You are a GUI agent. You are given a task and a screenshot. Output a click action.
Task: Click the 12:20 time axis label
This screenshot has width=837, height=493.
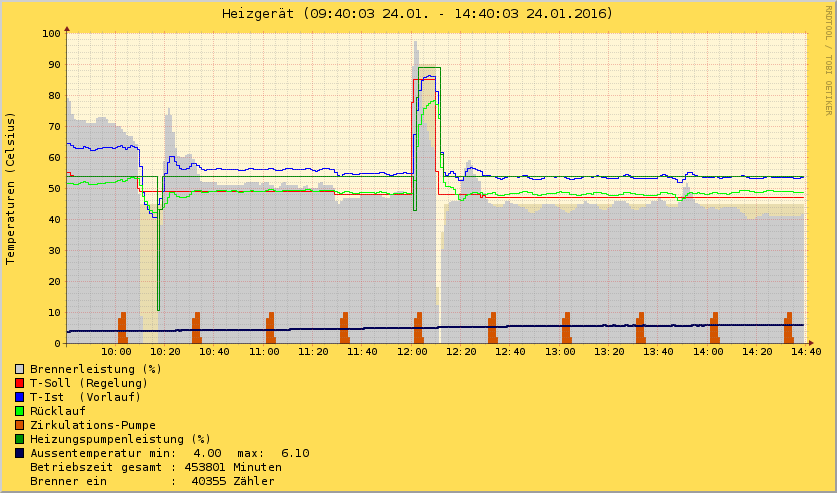click(461, 352)
